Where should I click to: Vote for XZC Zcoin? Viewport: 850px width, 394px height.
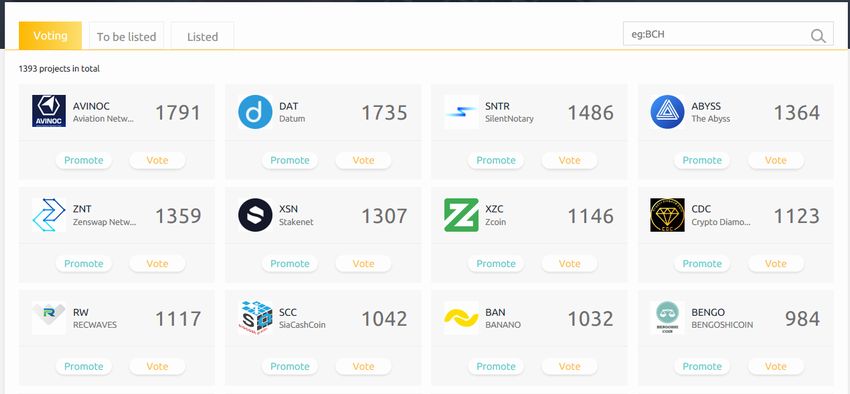pyautogui.click(x=569, y=264)
